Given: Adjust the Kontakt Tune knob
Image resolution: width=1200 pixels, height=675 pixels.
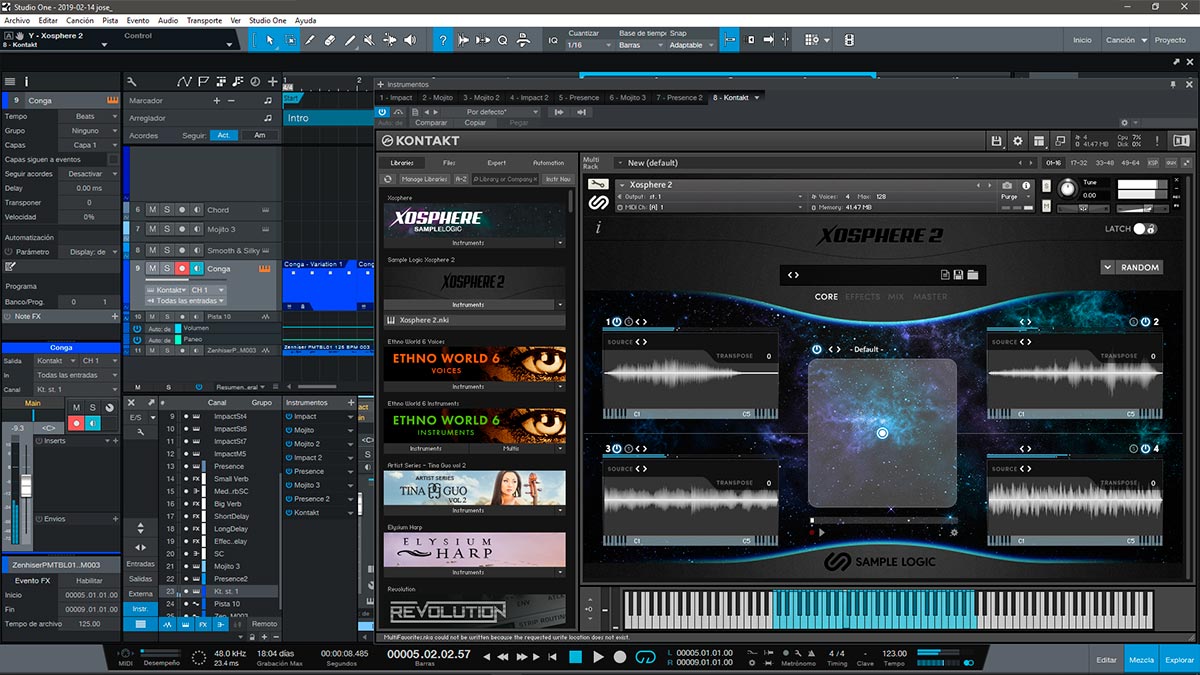Looking at the screenshot, I should click(x=1069, y=188).
